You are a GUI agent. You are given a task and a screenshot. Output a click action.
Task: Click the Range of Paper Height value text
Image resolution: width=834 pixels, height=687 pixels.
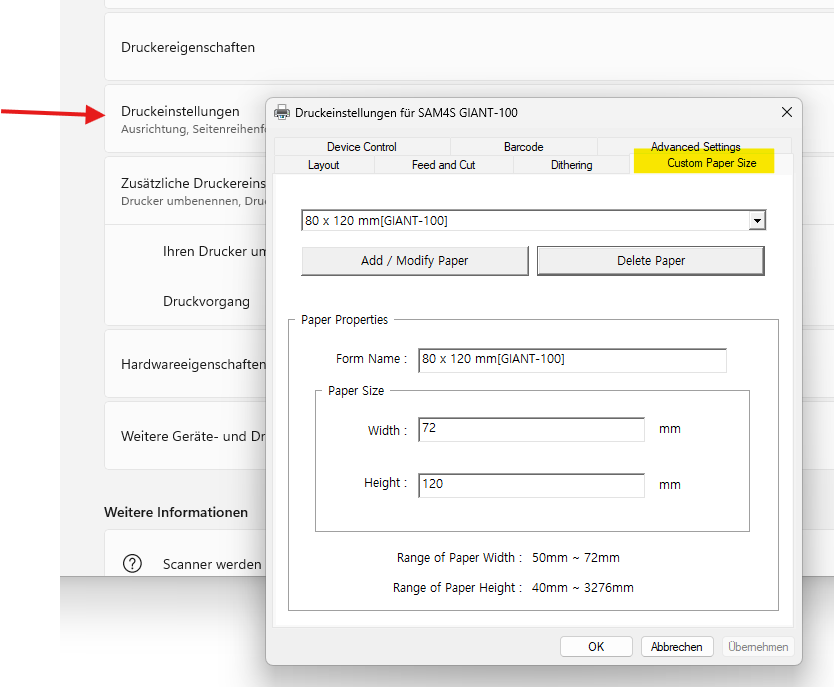coord(582,588)
